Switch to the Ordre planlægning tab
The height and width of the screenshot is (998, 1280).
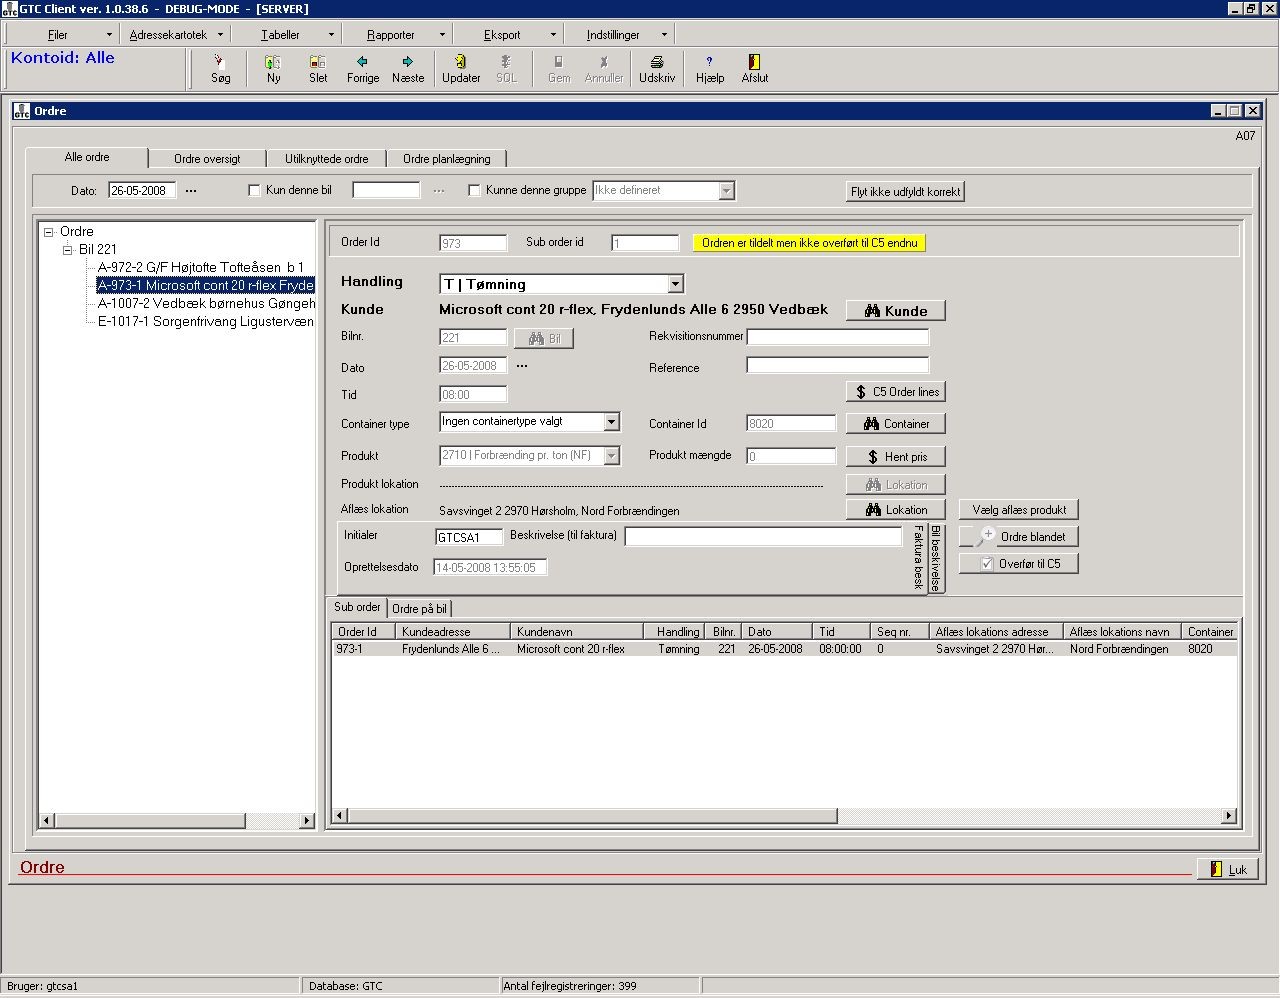coord(447,159)
